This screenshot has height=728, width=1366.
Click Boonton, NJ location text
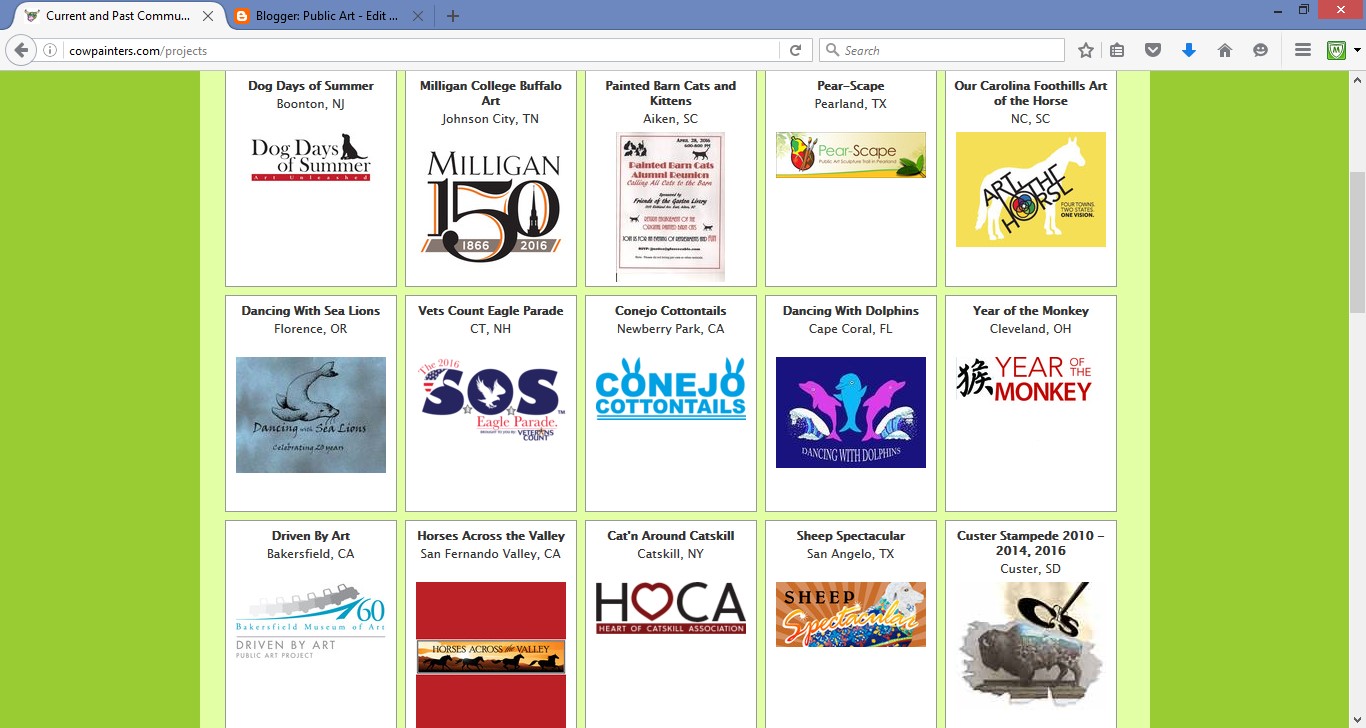[x=311, y=104]
